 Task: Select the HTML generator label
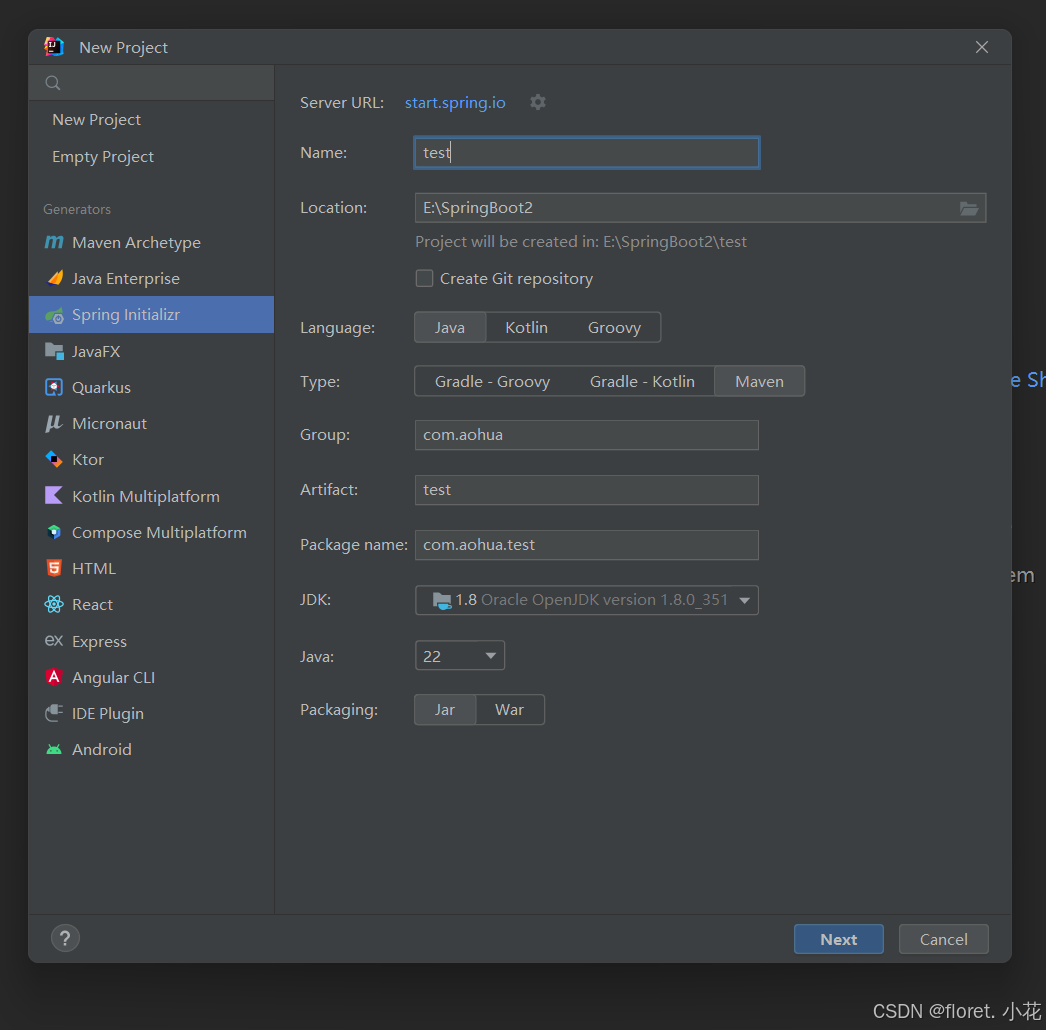pos(94,568)
